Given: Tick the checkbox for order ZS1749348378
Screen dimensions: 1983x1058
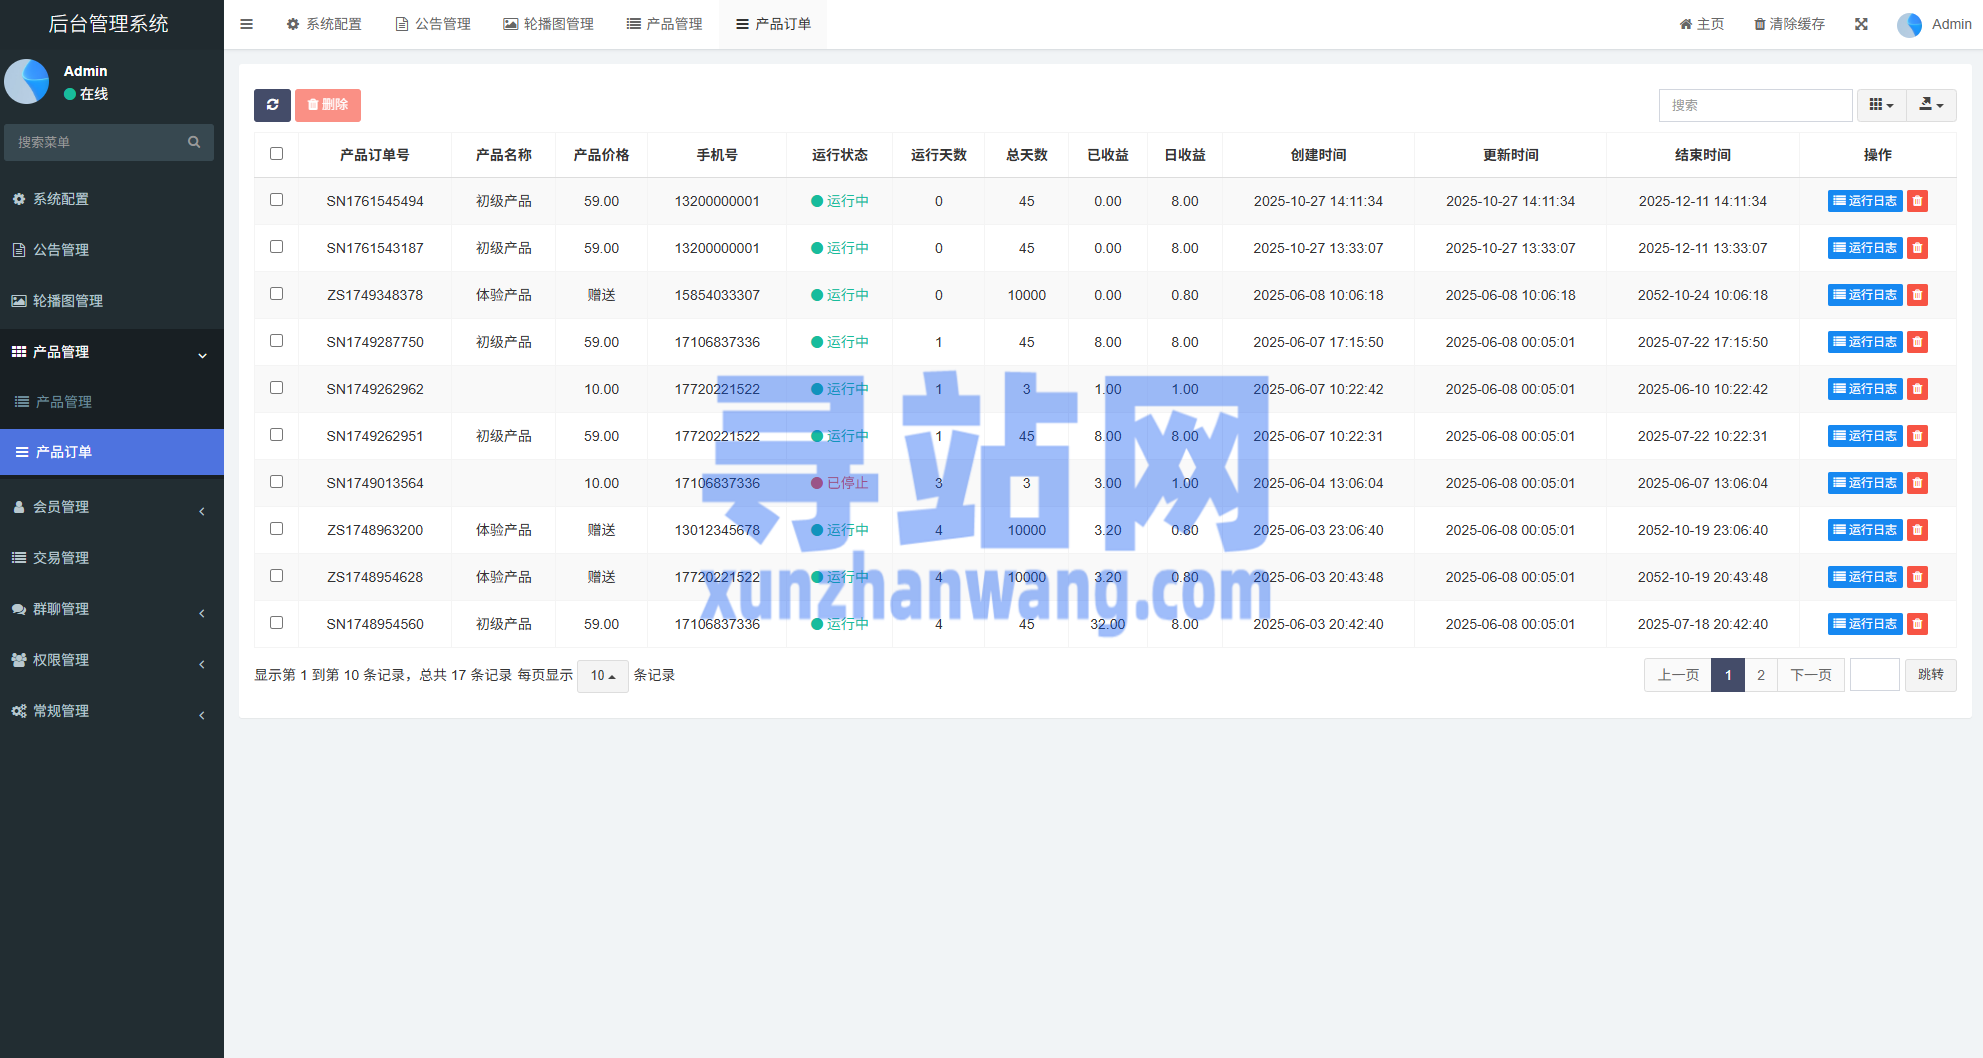Looking at the screenshot, I should [x=277, y=294].
